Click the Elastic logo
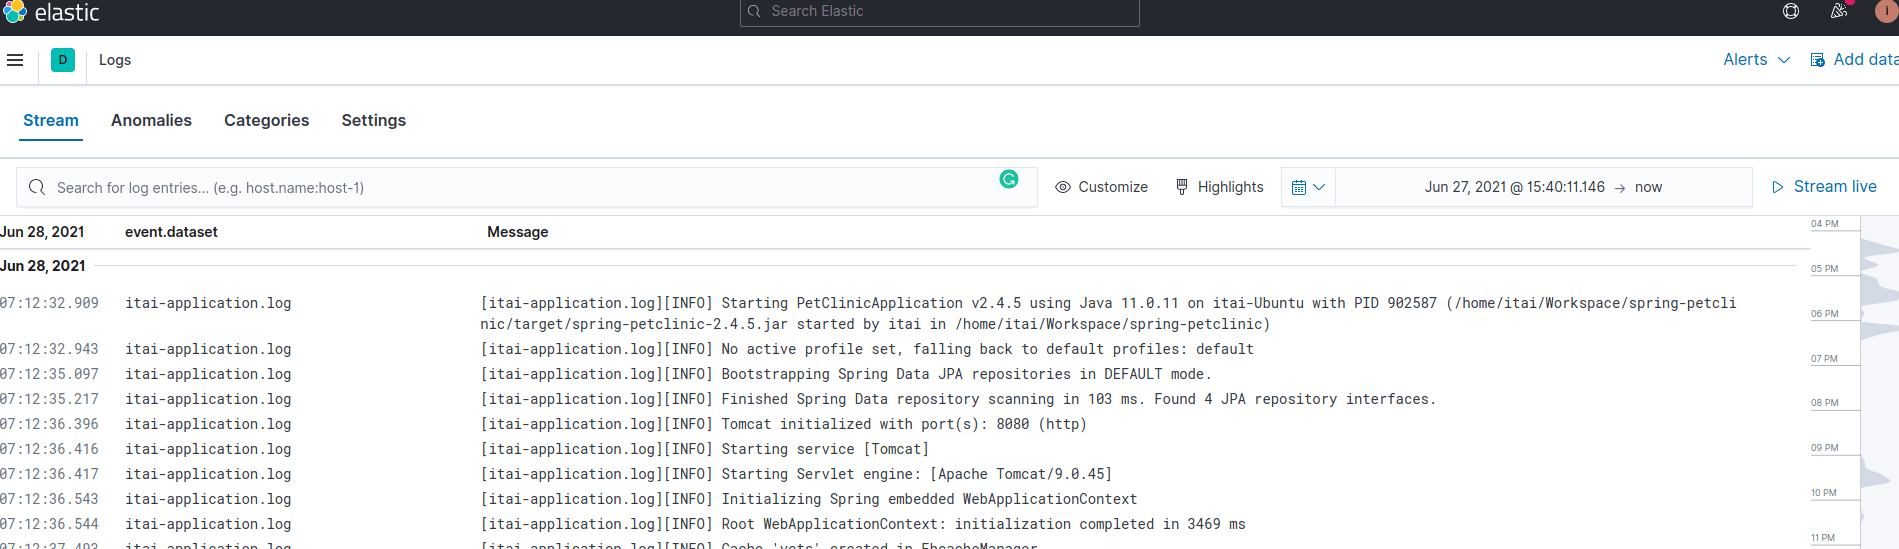 15,12
